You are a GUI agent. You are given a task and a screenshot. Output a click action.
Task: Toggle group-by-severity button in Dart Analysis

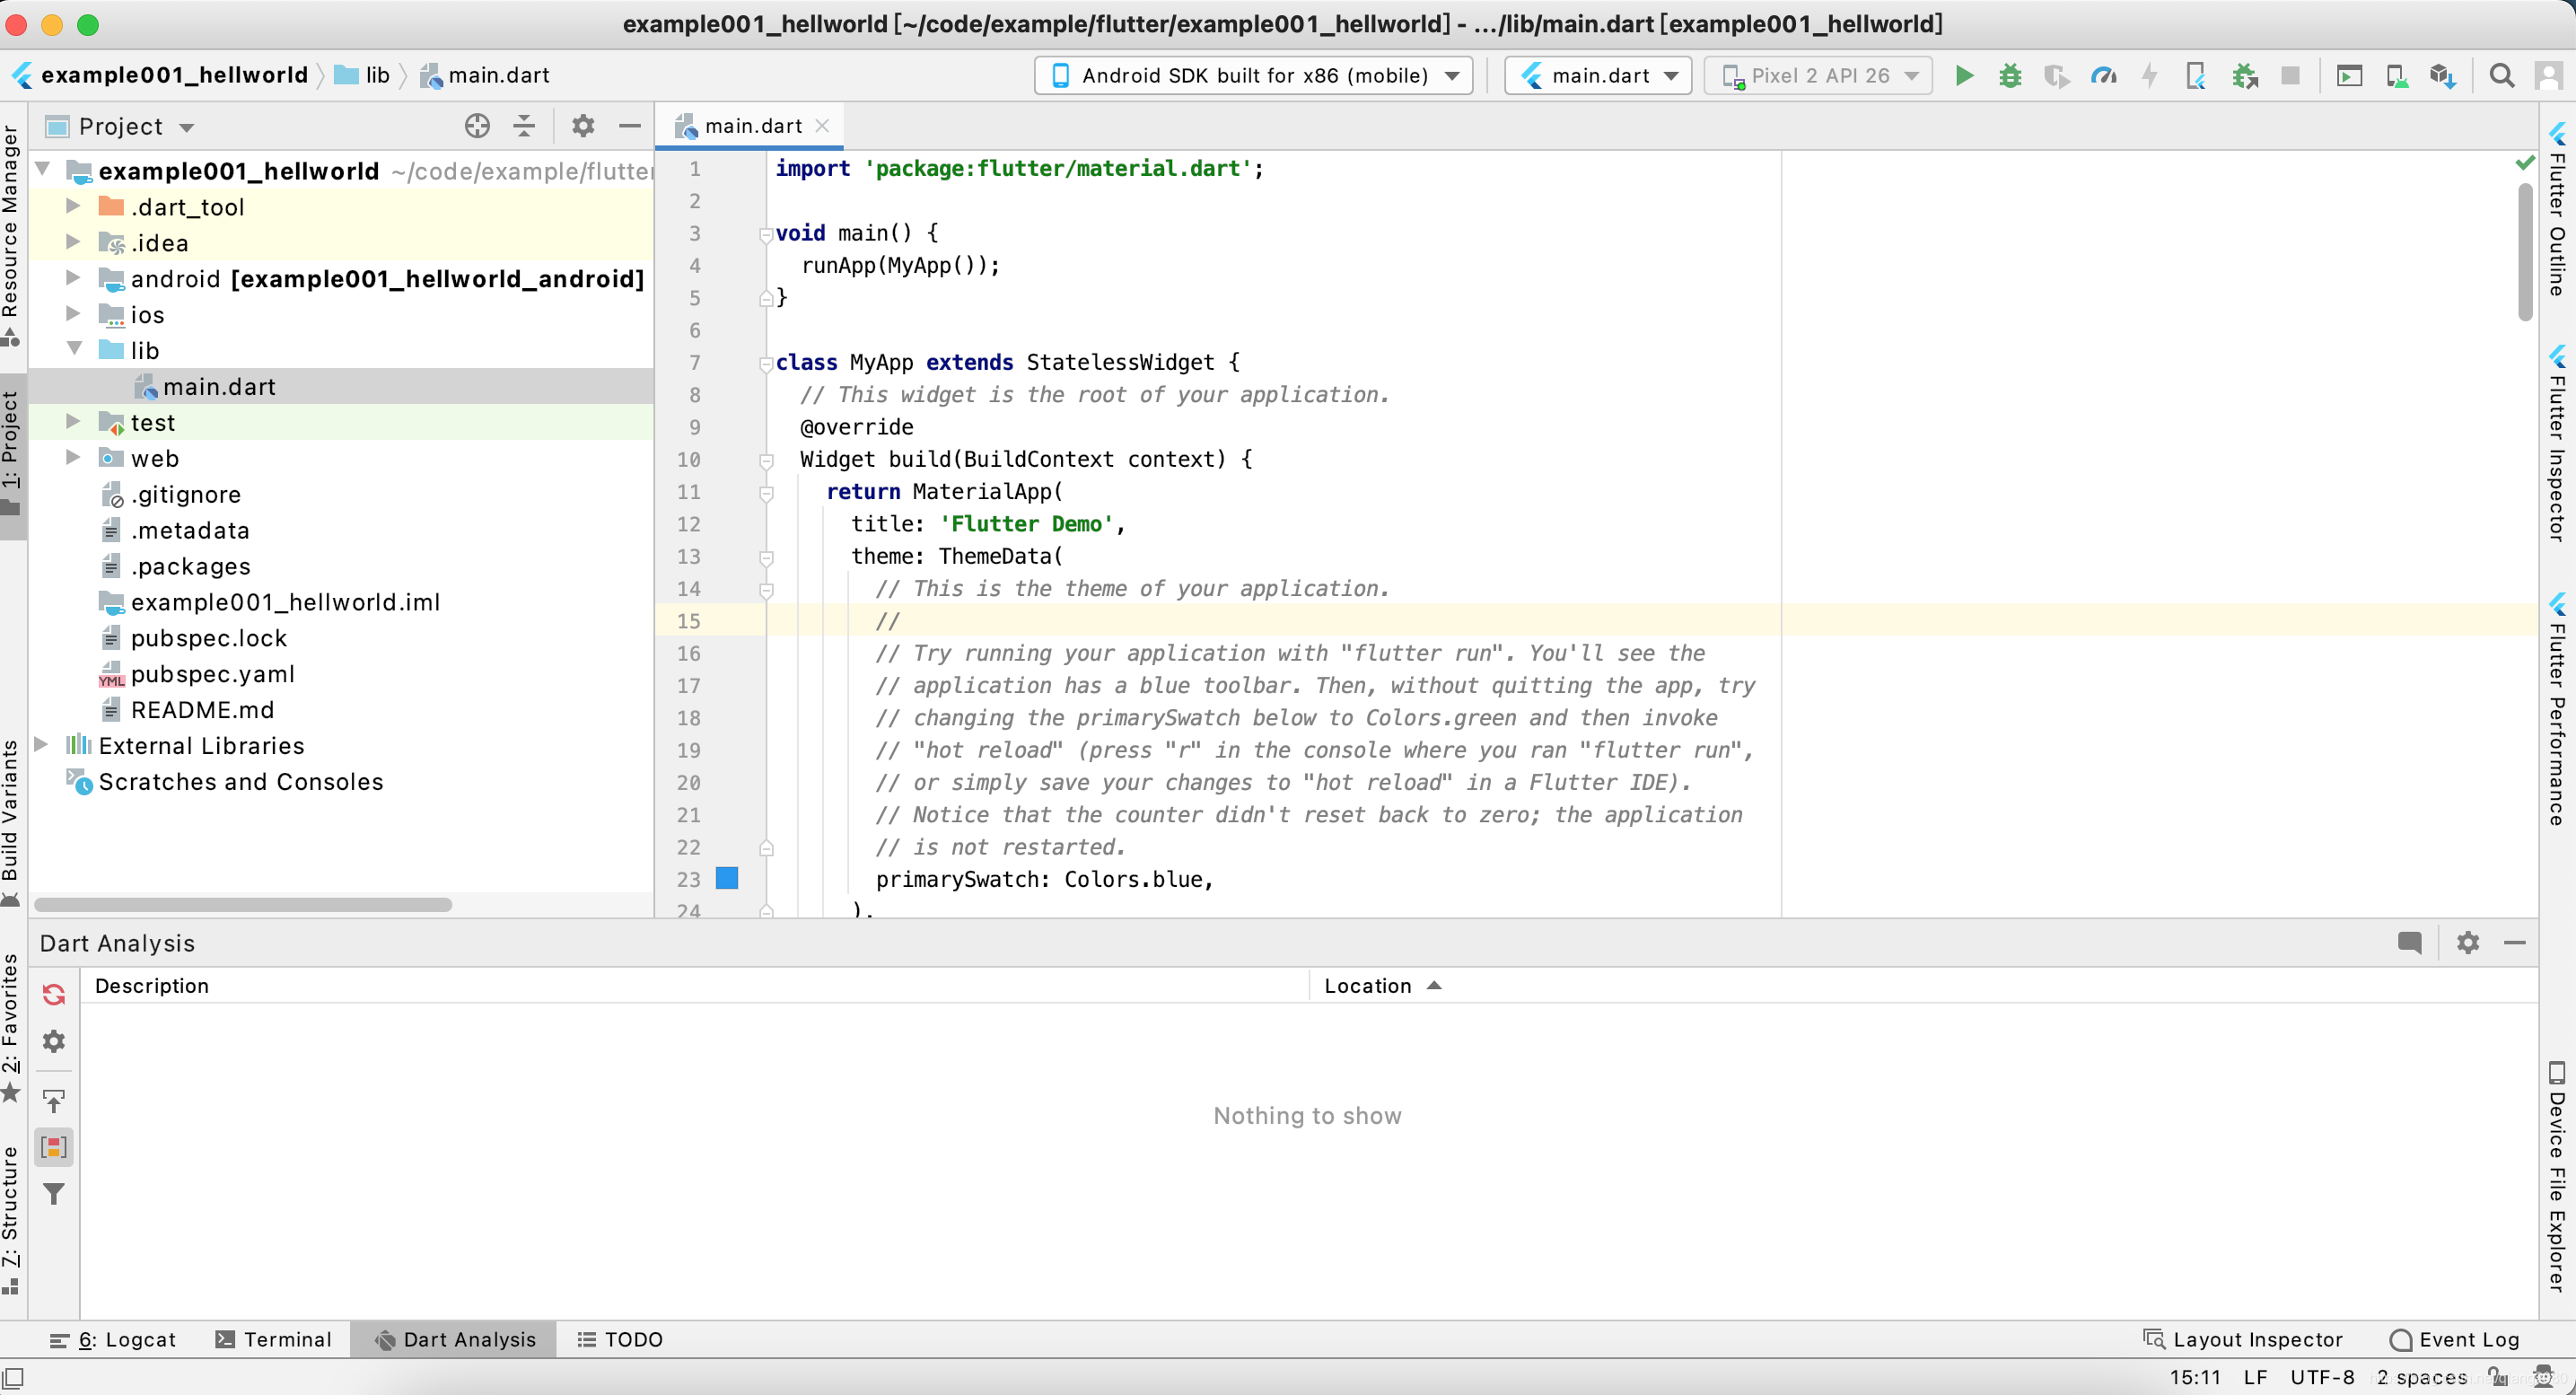pyautogui.click(x=54, y=1147)
